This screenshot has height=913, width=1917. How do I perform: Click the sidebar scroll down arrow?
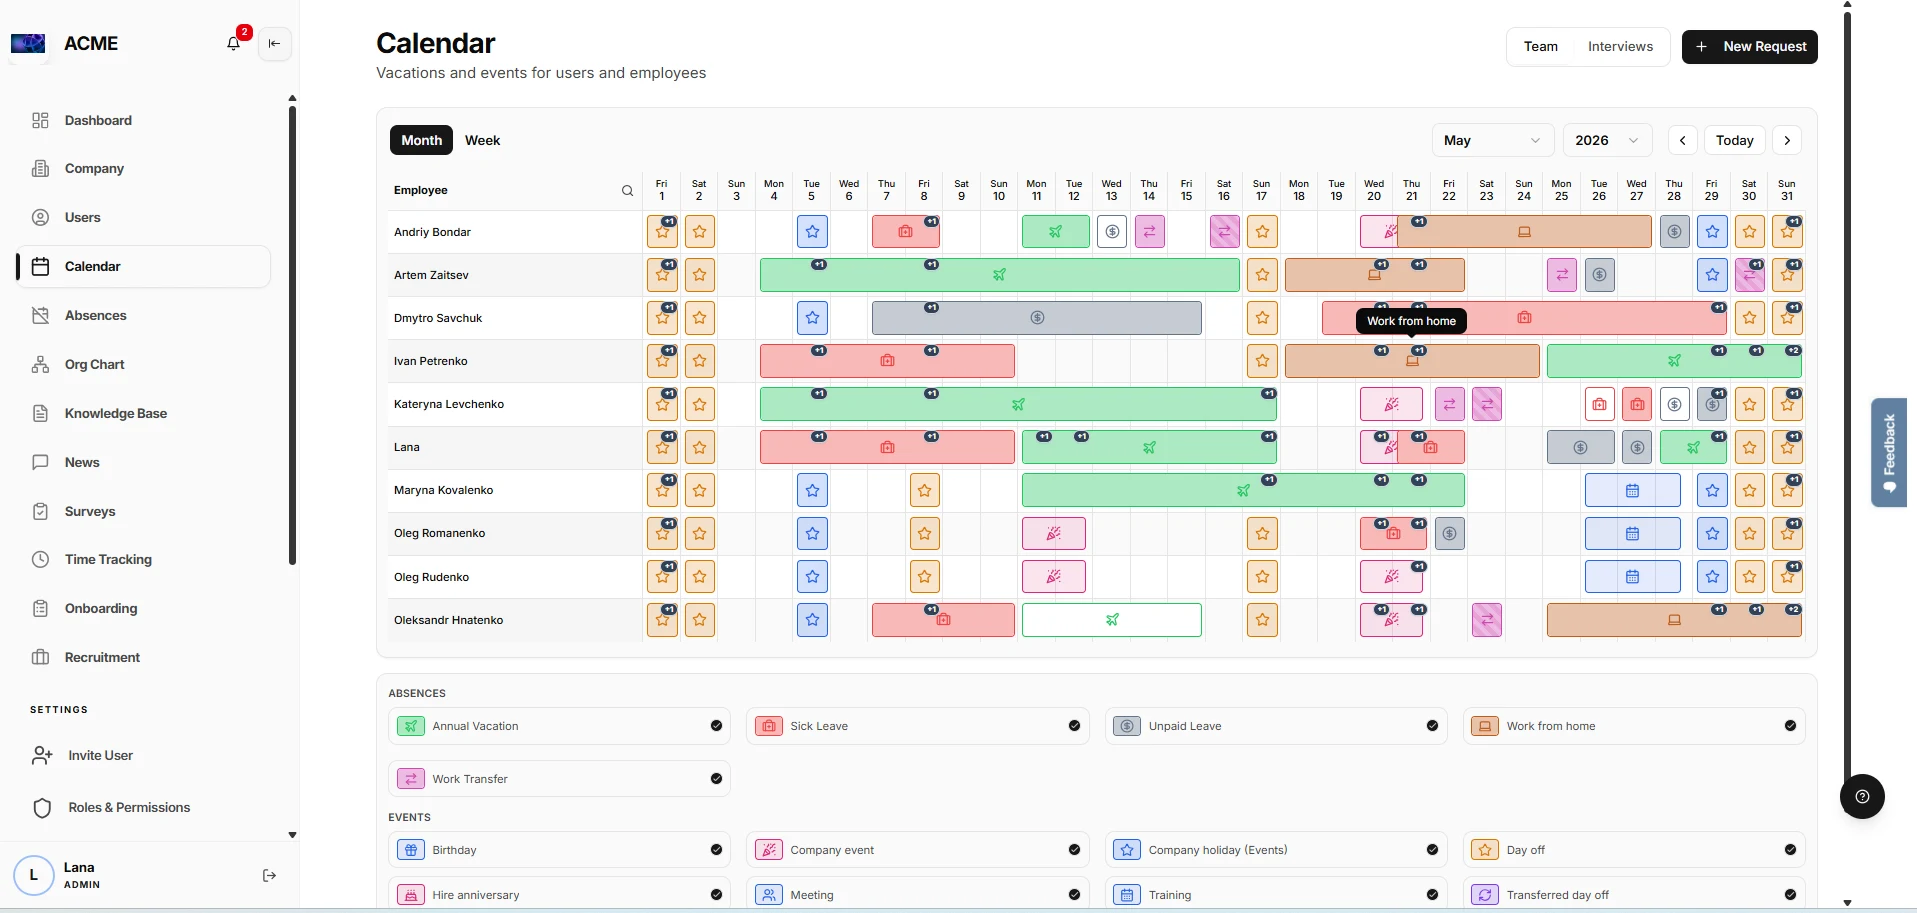(x=292, y=834)
